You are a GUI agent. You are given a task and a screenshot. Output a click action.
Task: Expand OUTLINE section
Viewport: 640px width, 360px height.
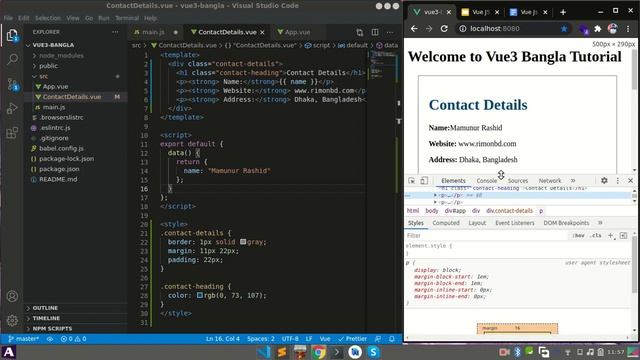[45, 308]
